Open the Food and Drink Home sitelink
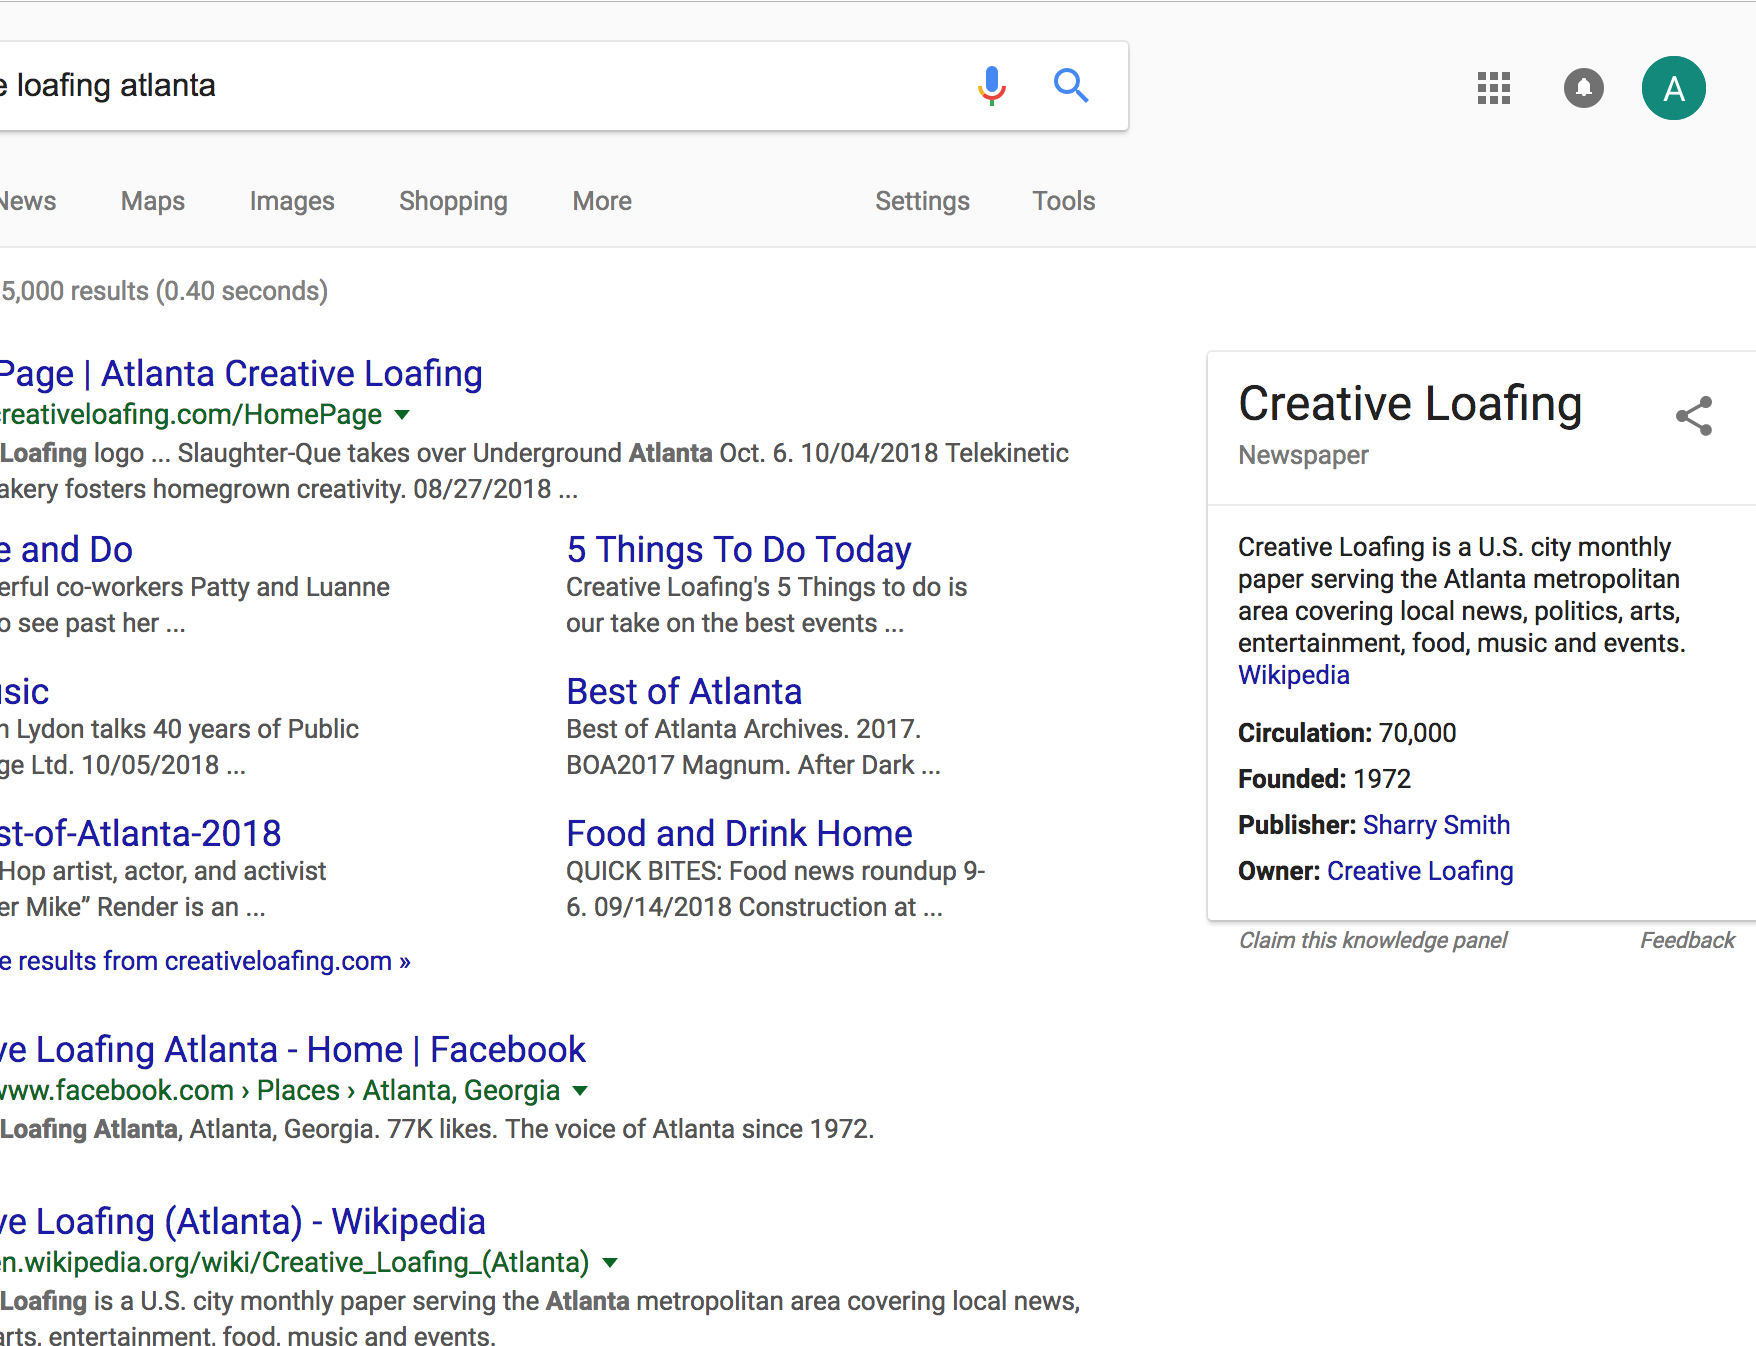Screen dimensions: 1756x1346 (x=739, y=834)
